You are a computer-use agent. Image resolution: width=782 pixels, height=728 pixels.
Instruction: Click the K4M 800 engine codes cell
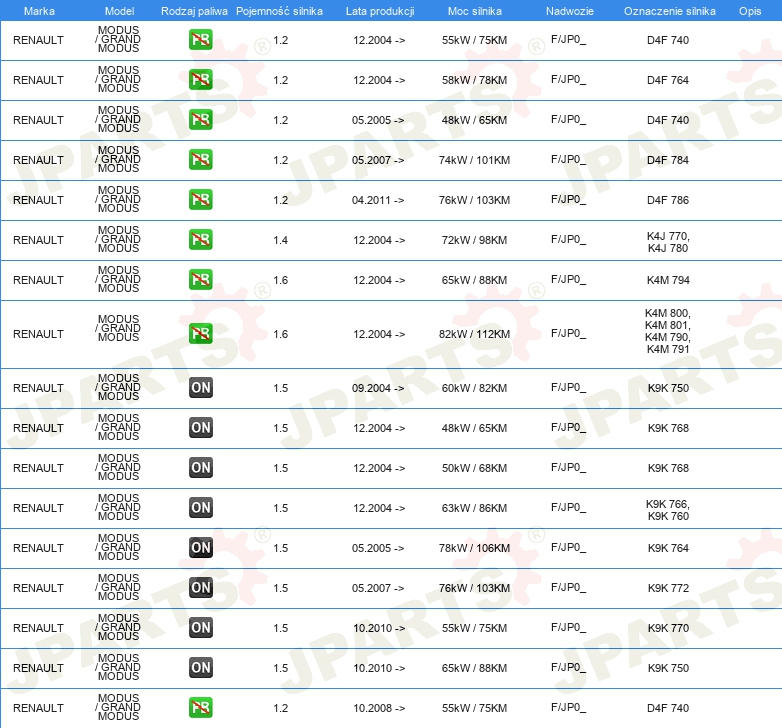click(668, 331)
